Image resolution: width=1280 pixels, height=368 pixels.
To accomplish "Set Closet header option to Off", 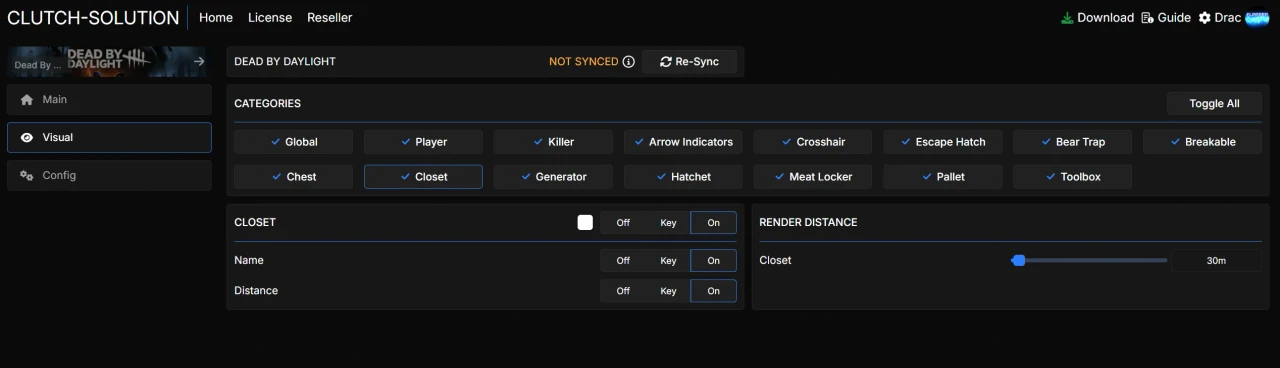I will tap(623, 223).
